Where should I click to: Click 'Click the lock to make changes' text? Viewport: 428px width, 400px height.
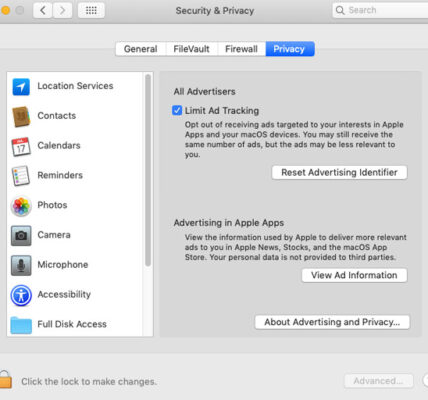89,381
